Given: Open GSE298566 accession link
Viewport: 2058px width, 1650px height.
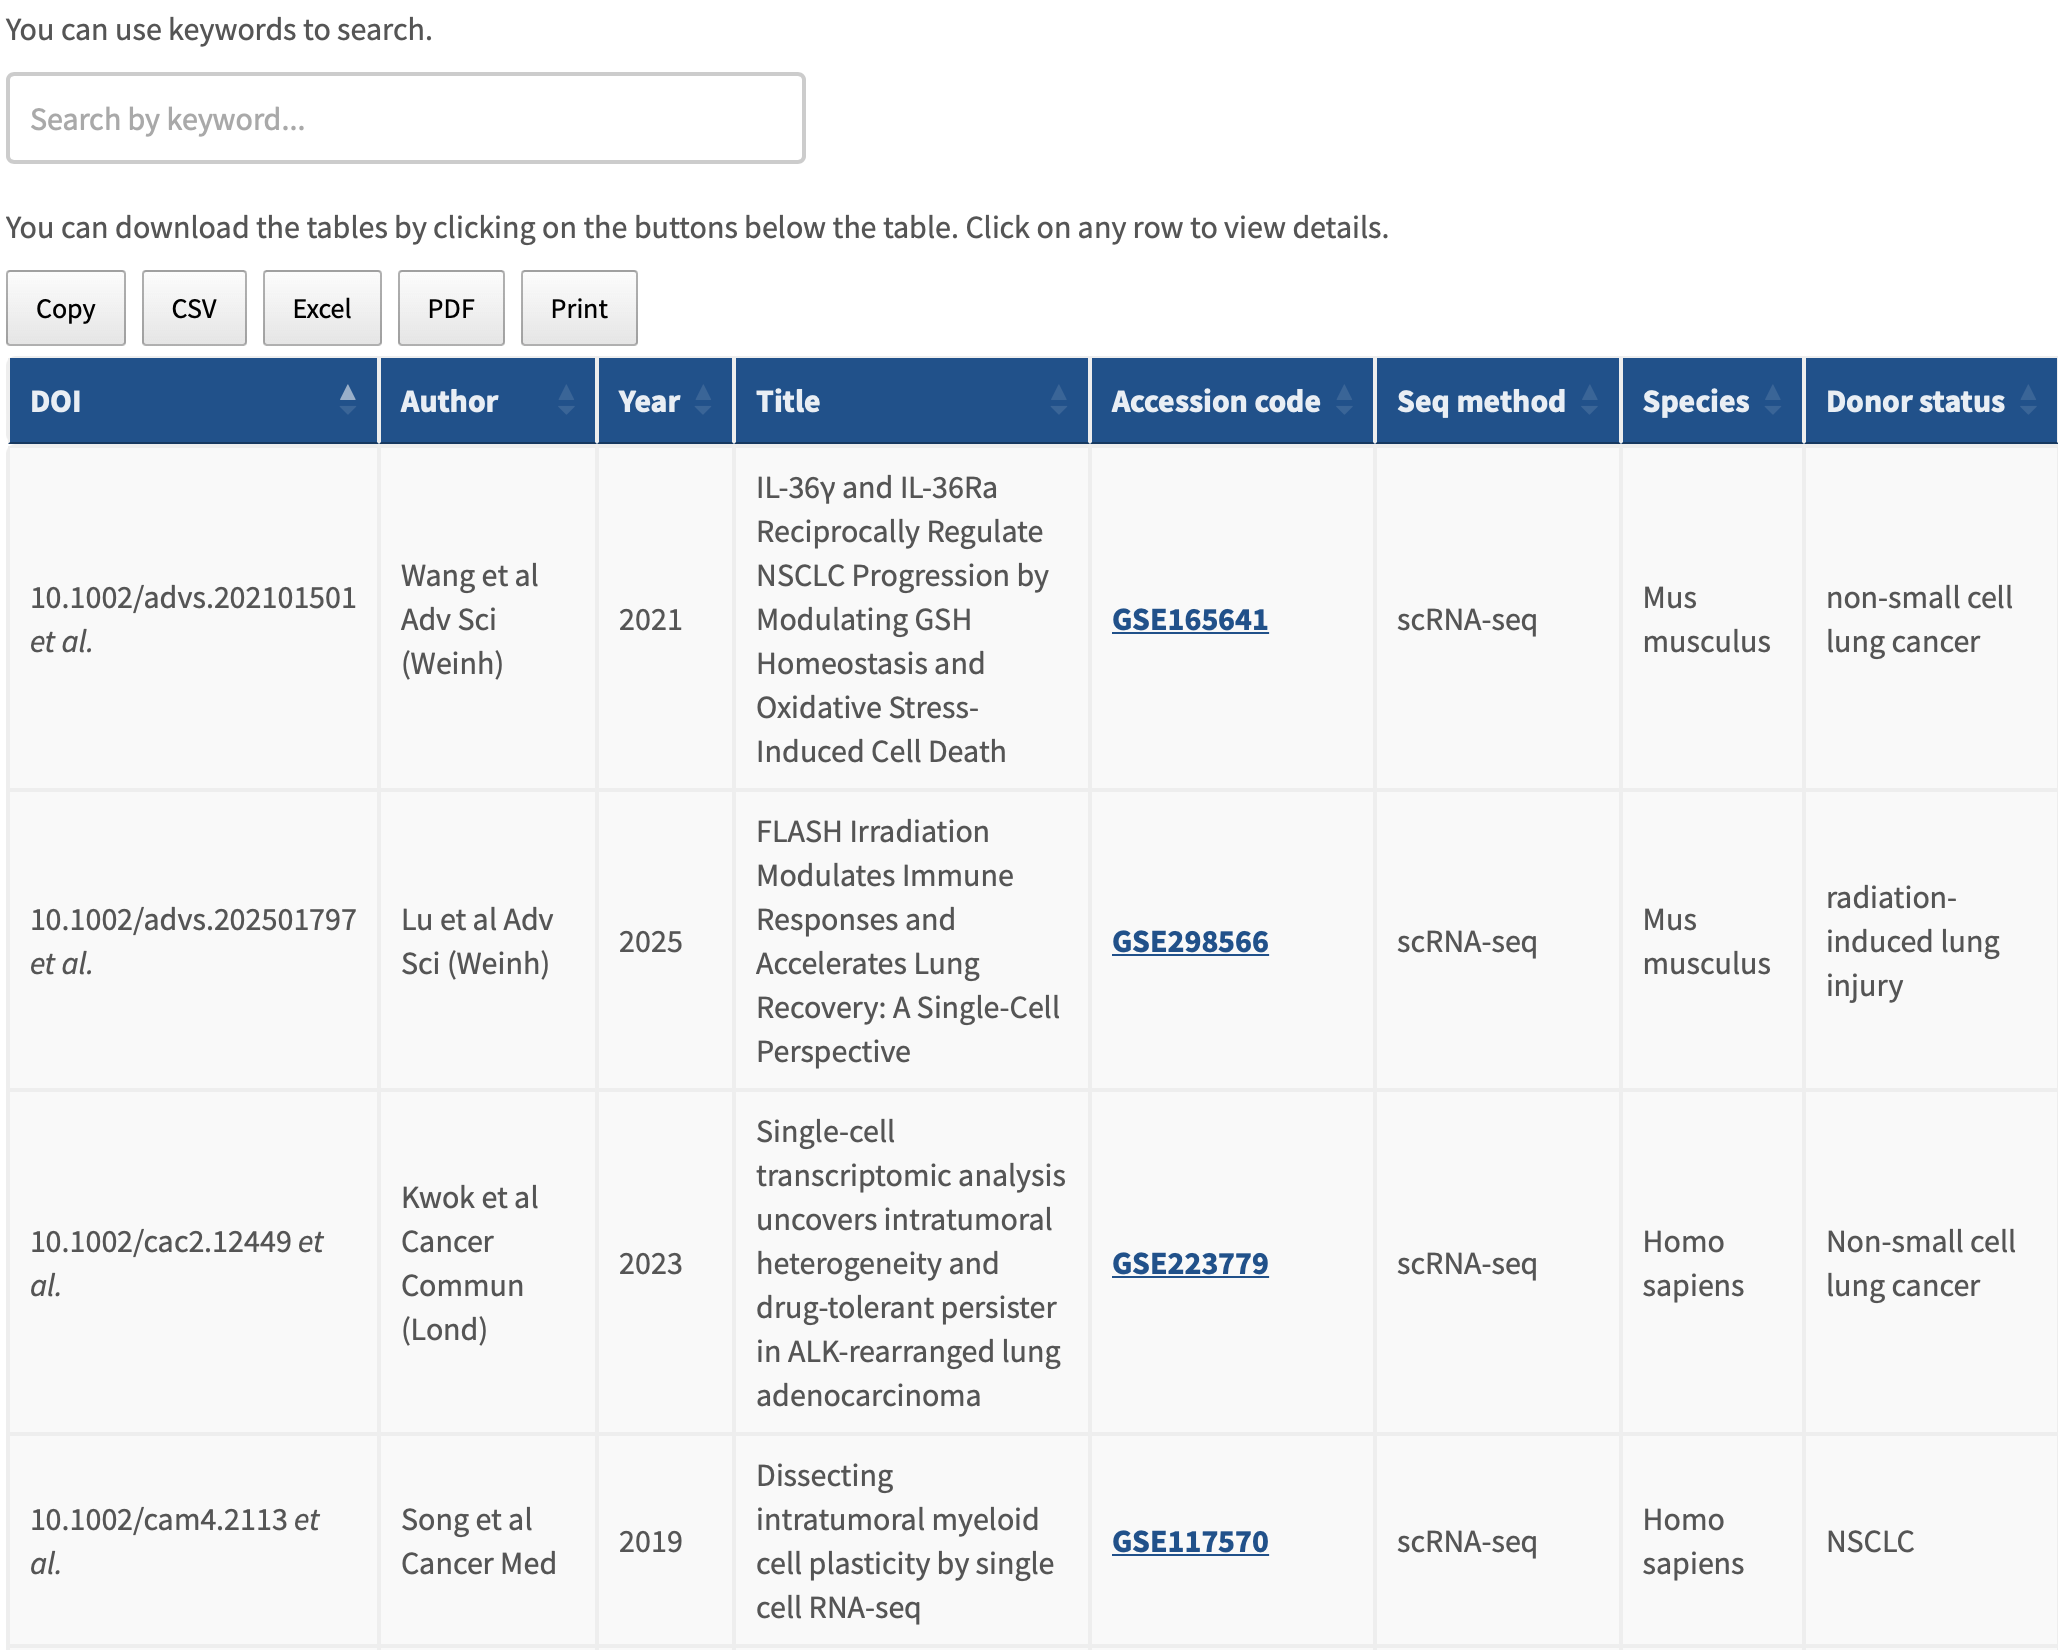Looking at the screenshot, I should 1189,942.
